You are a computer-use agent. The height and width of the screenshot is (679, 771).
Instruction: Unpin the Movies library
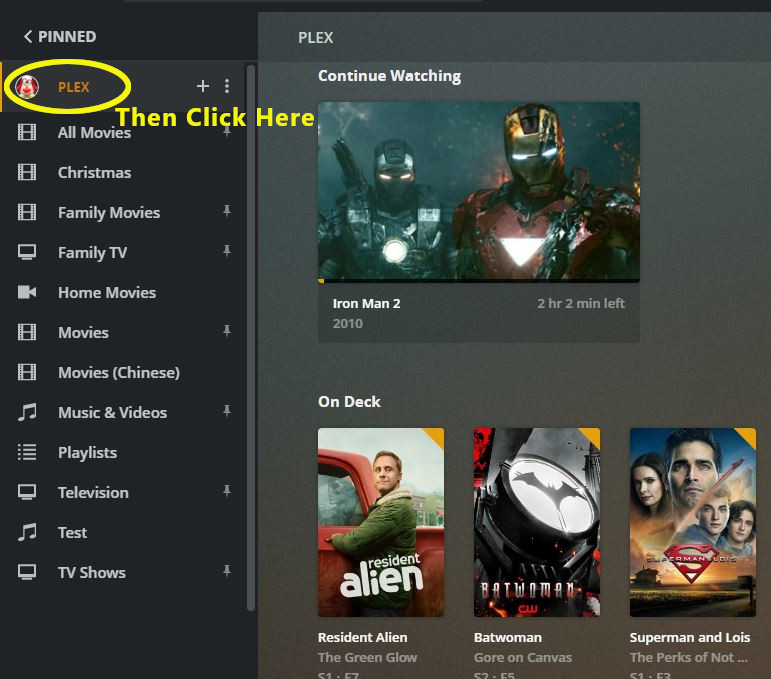[x=227, y=331]
